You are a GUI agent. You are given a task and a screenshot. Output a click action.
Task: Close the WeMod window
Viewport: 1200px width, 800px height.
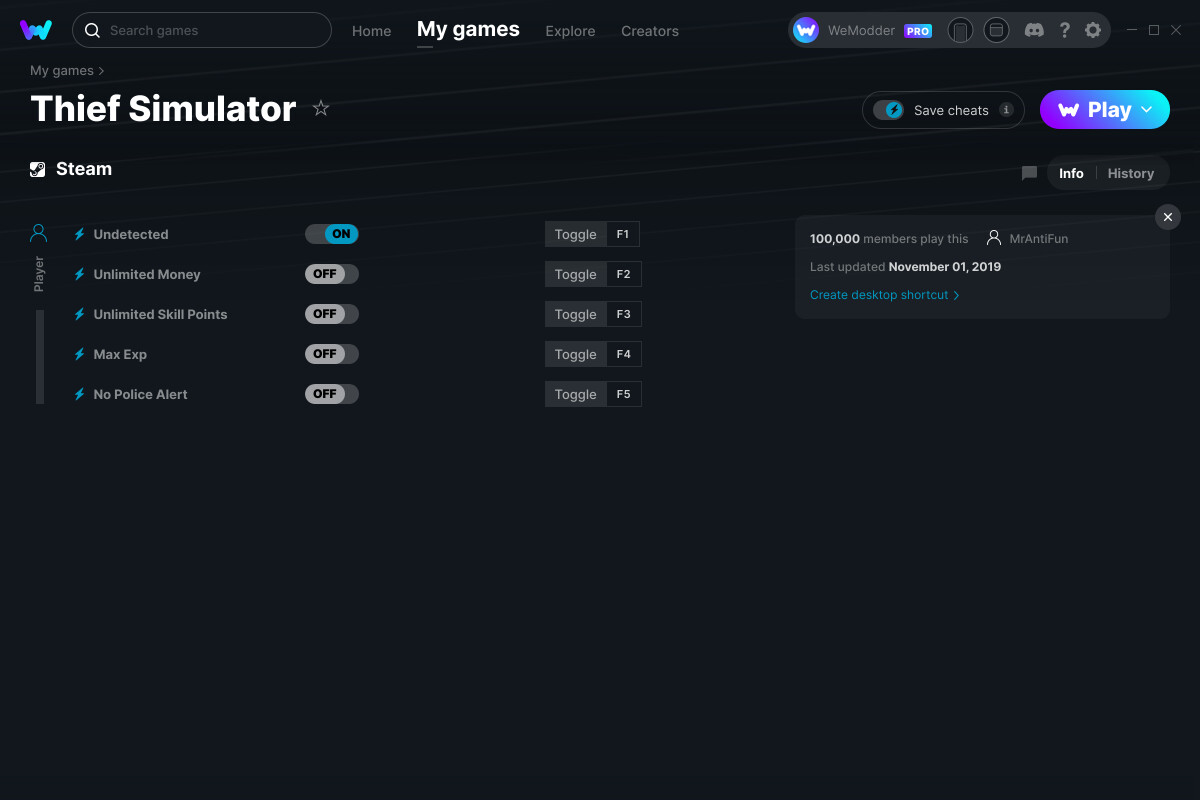tap(1176, 30)
